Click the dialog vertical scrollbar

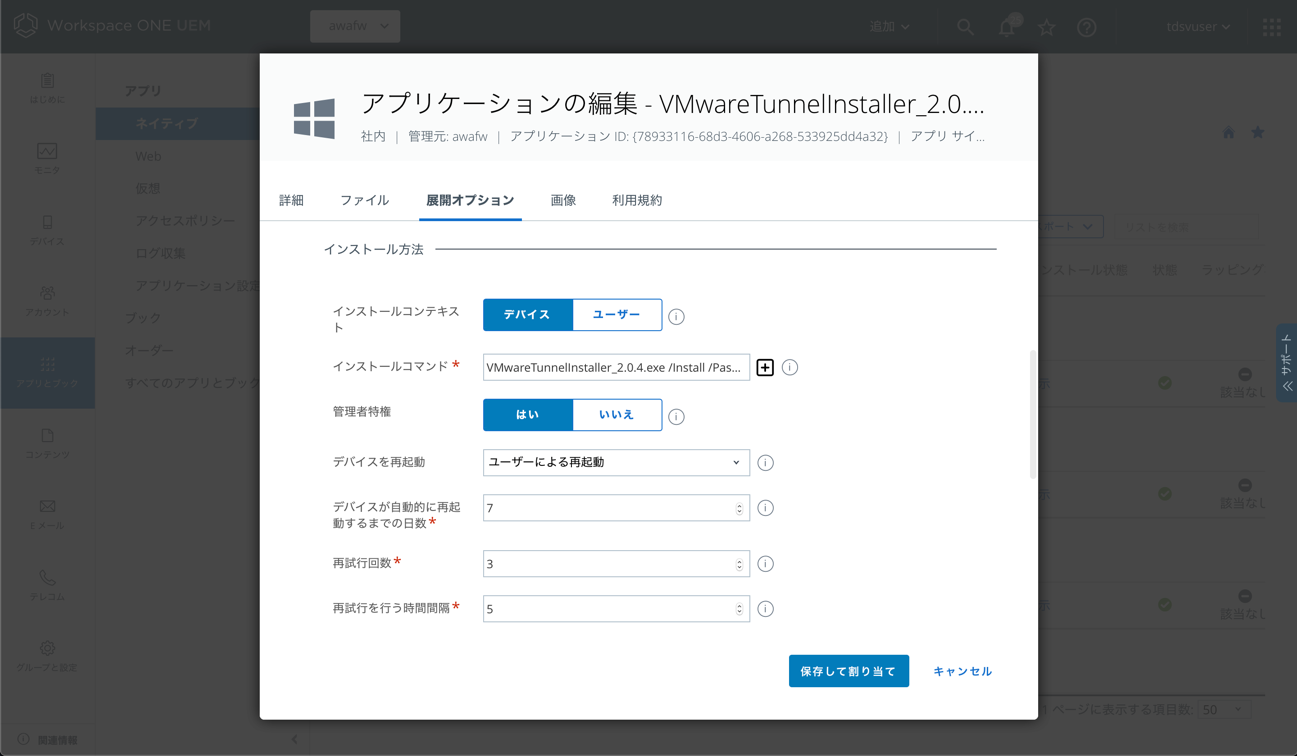tap(1033, 414)
